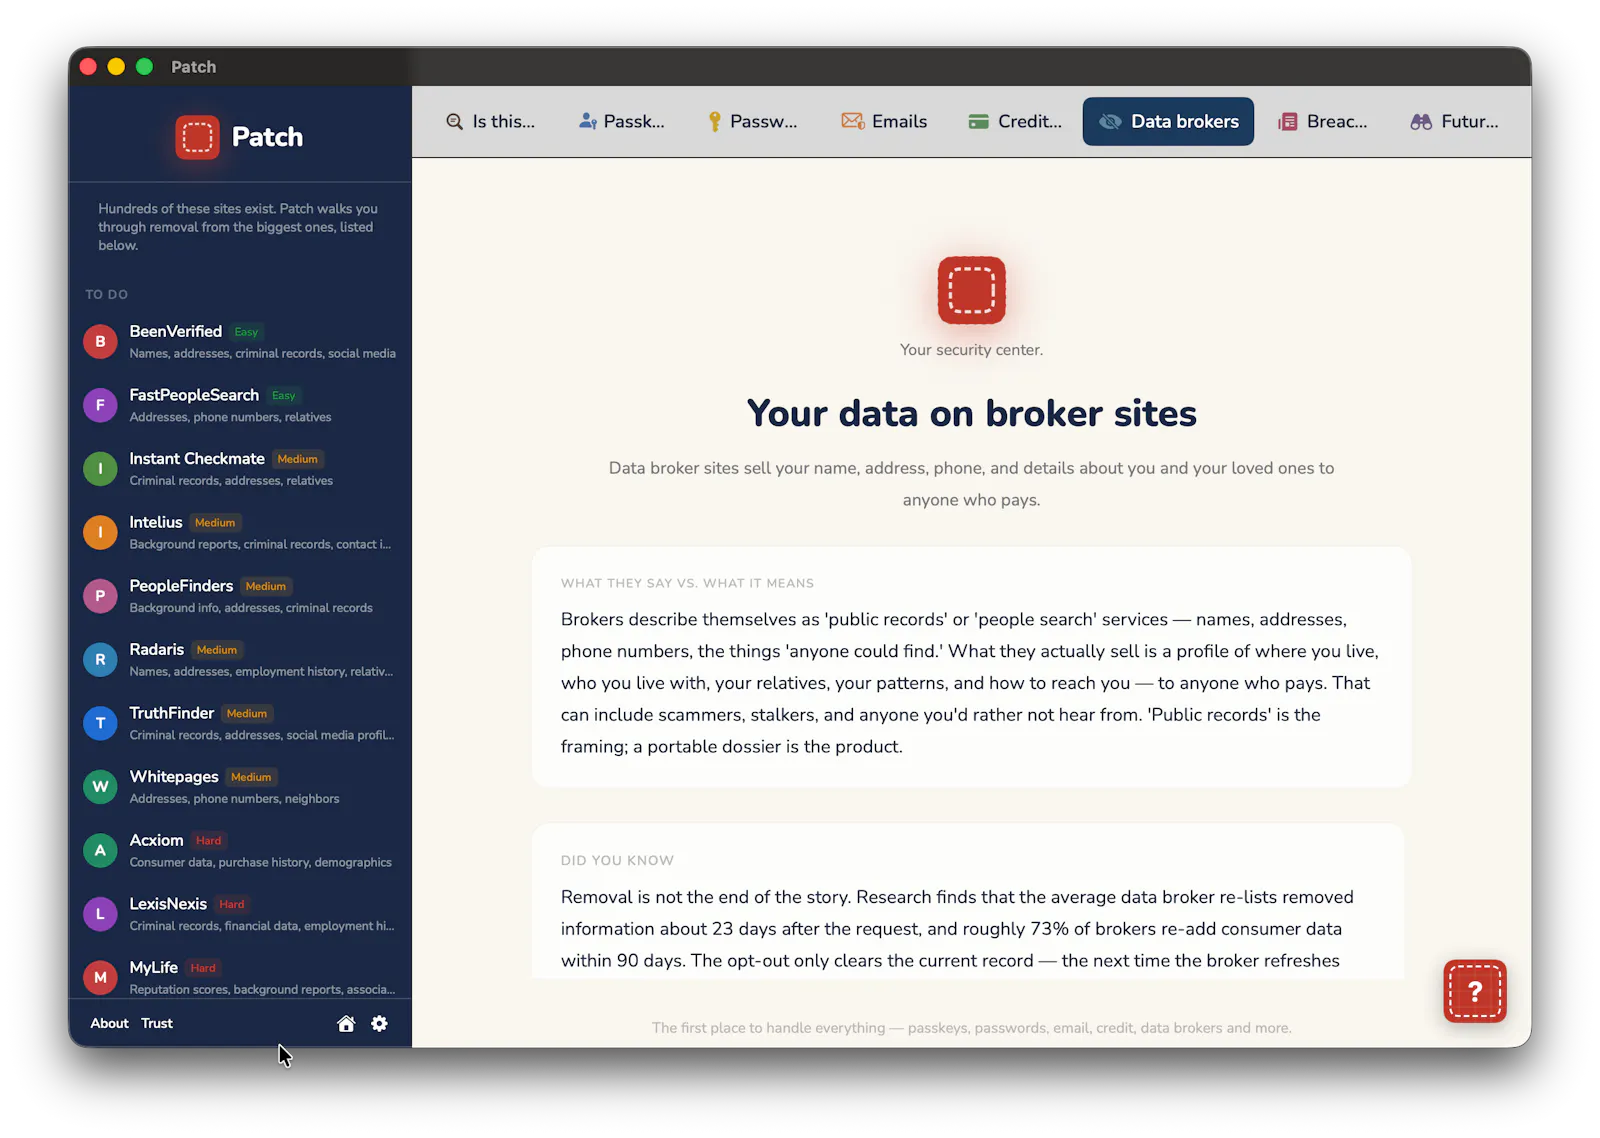Click the PeopleFinders avatar P icon

[x=100, y=596]
